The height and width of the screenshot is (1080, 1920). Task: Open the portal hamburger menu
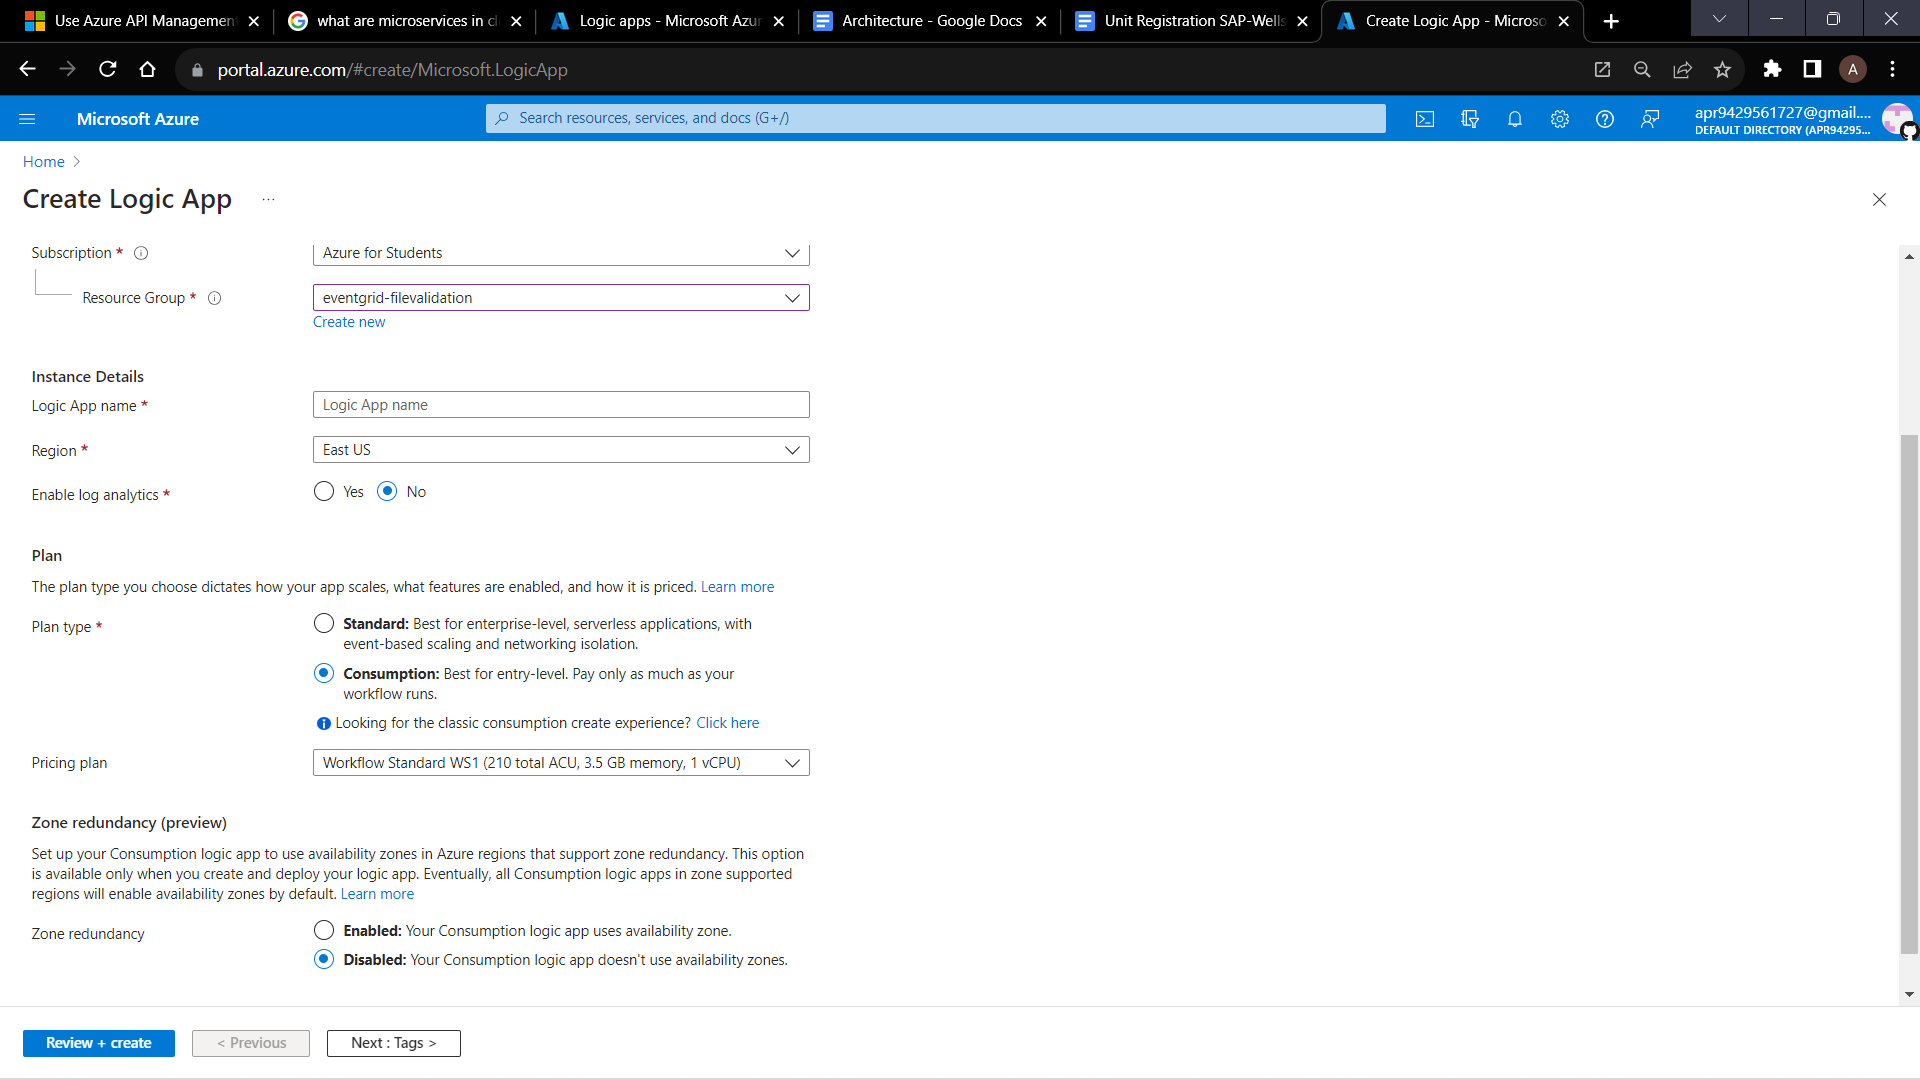pyautogui.click(x=27, y=118)
